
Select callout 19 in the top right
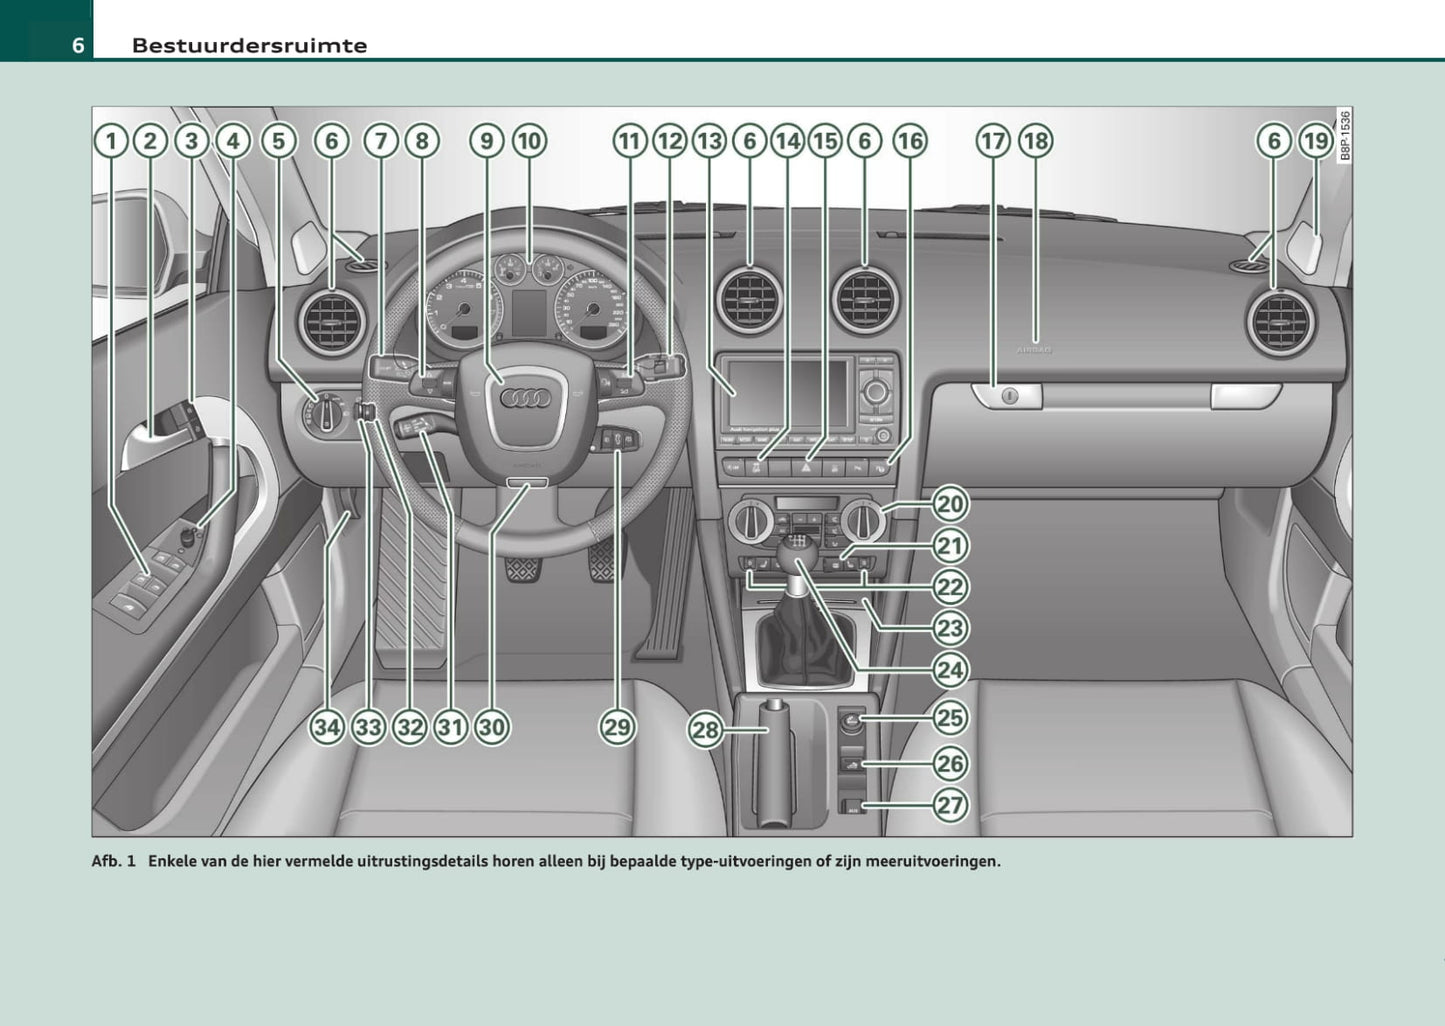tap(1315, 141)
